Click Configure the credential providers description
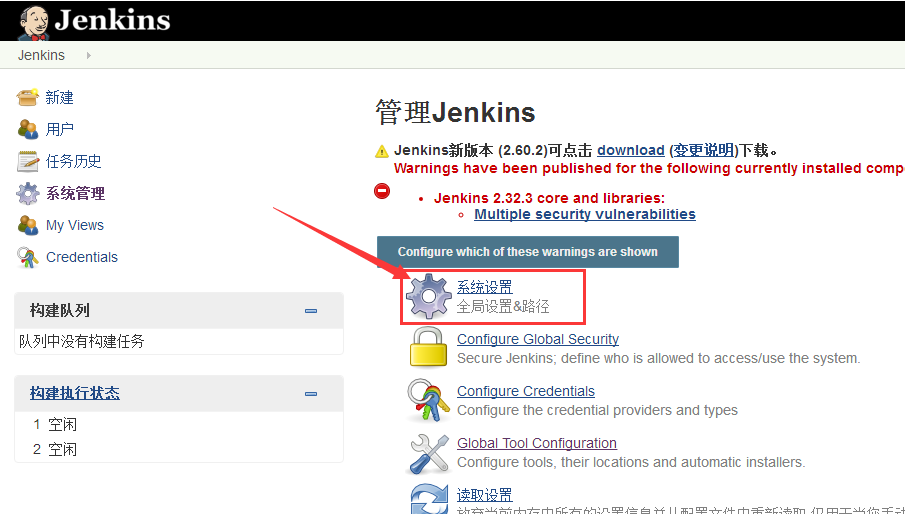 [597, 410]
